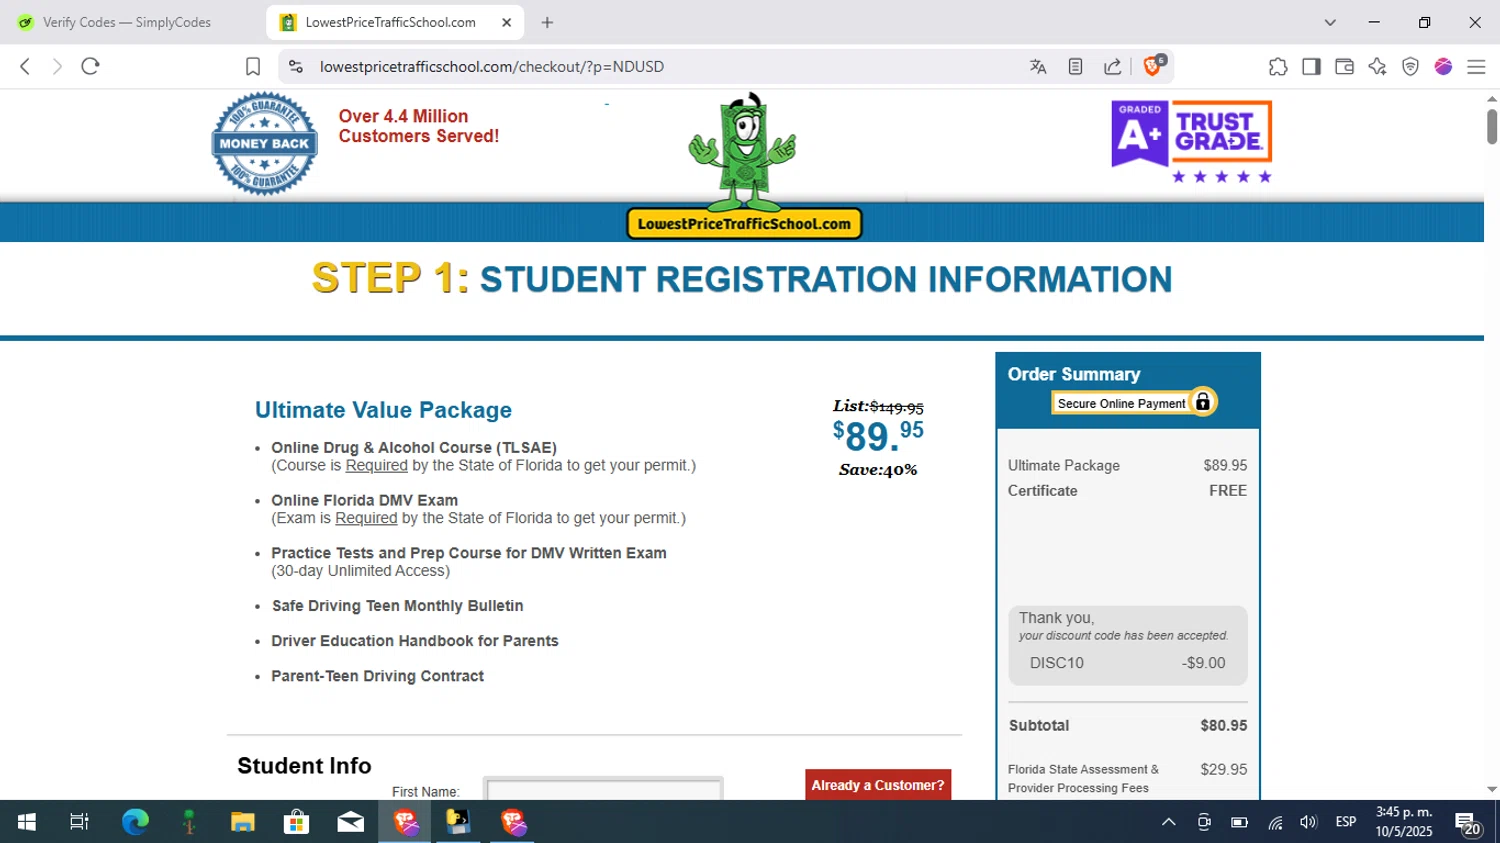Focus the First Name input field
Viewport: 1500px width, 843px height.
click(603, 789)
